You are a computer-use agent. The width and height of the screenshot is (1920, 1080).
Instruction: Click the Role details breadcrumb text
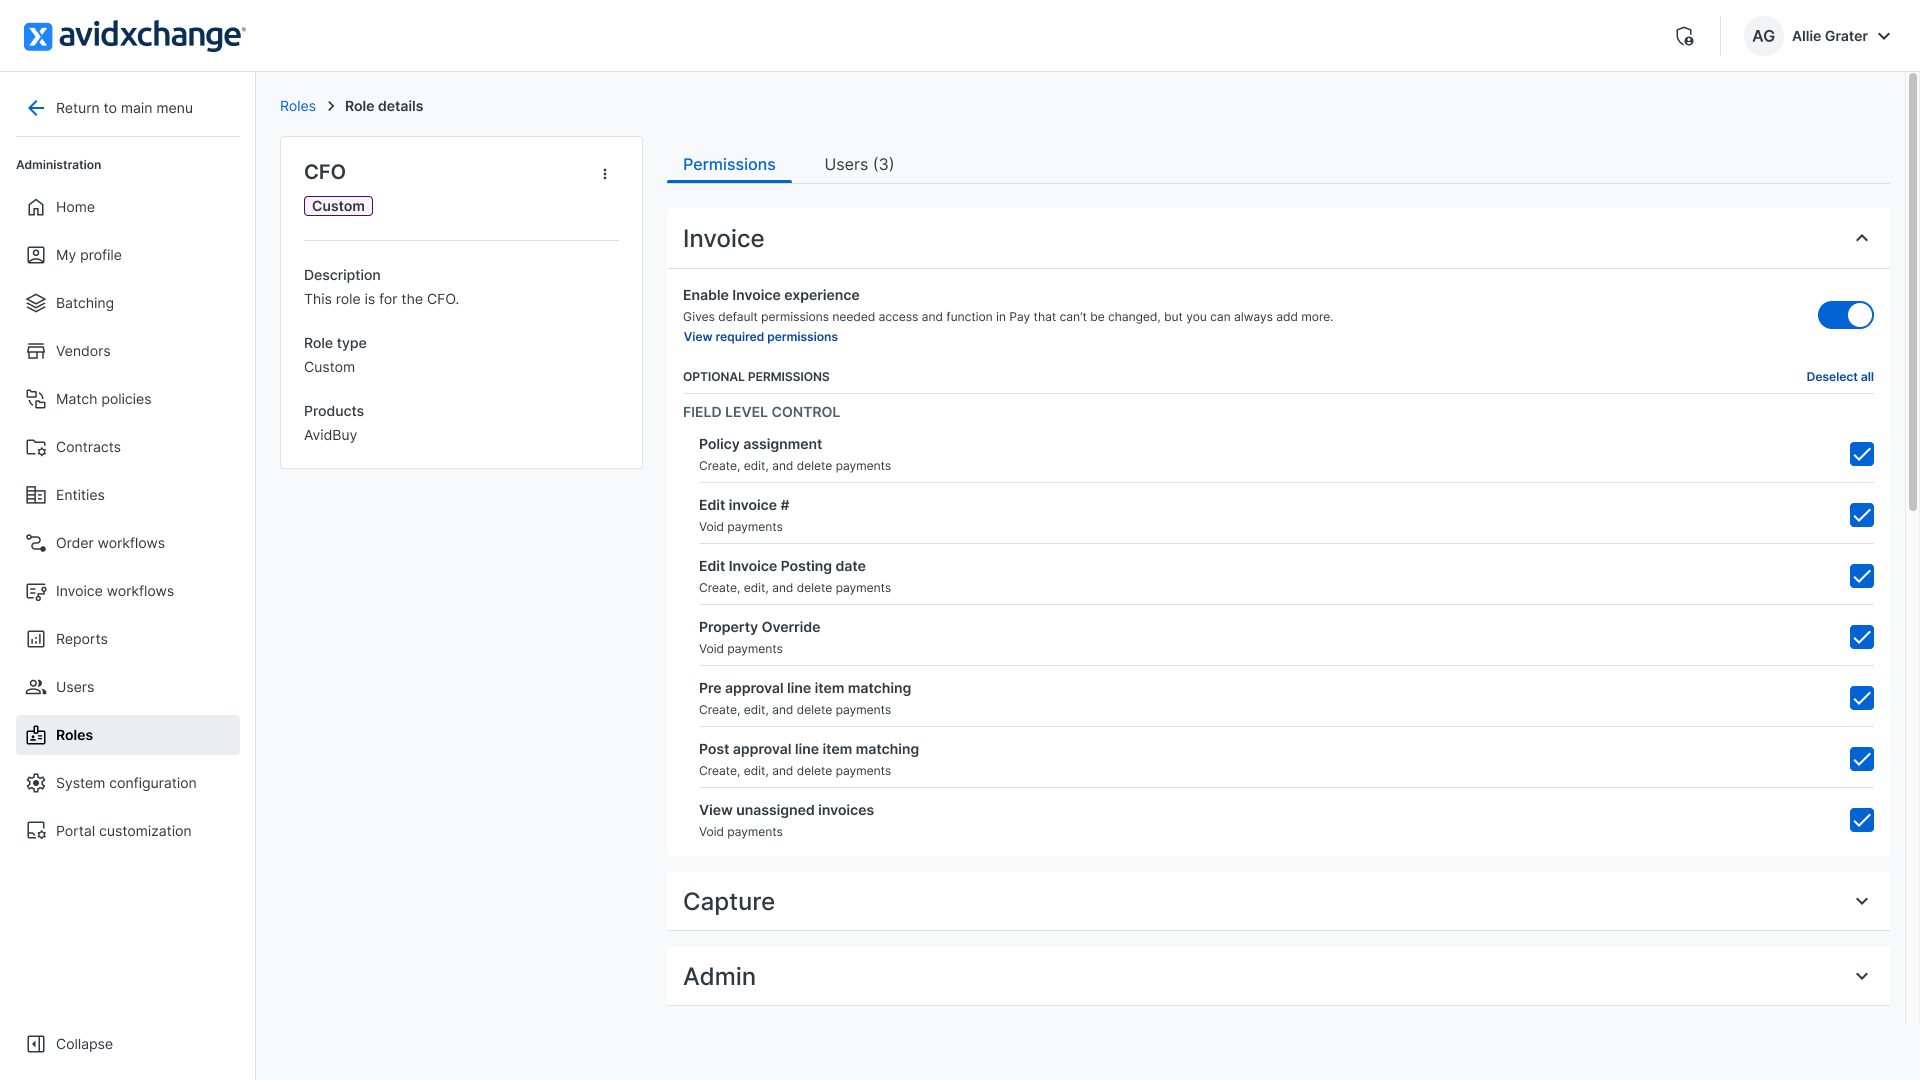[x=384, y=106]
